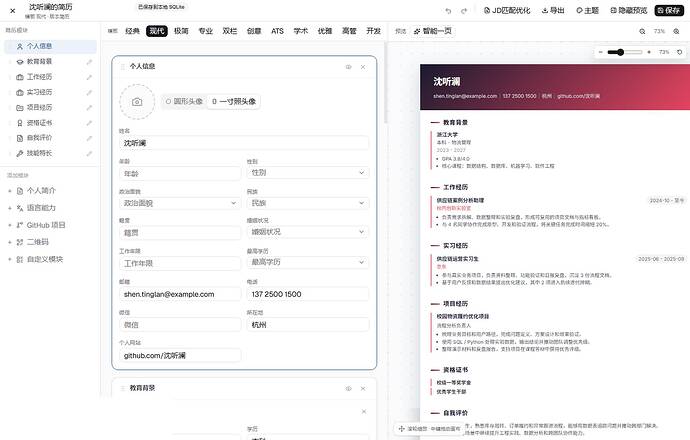Image resolution: width=690 pixels, height=440 pixels.
Task: Click the black 保存 save button
Action: [x=668, y=11]
